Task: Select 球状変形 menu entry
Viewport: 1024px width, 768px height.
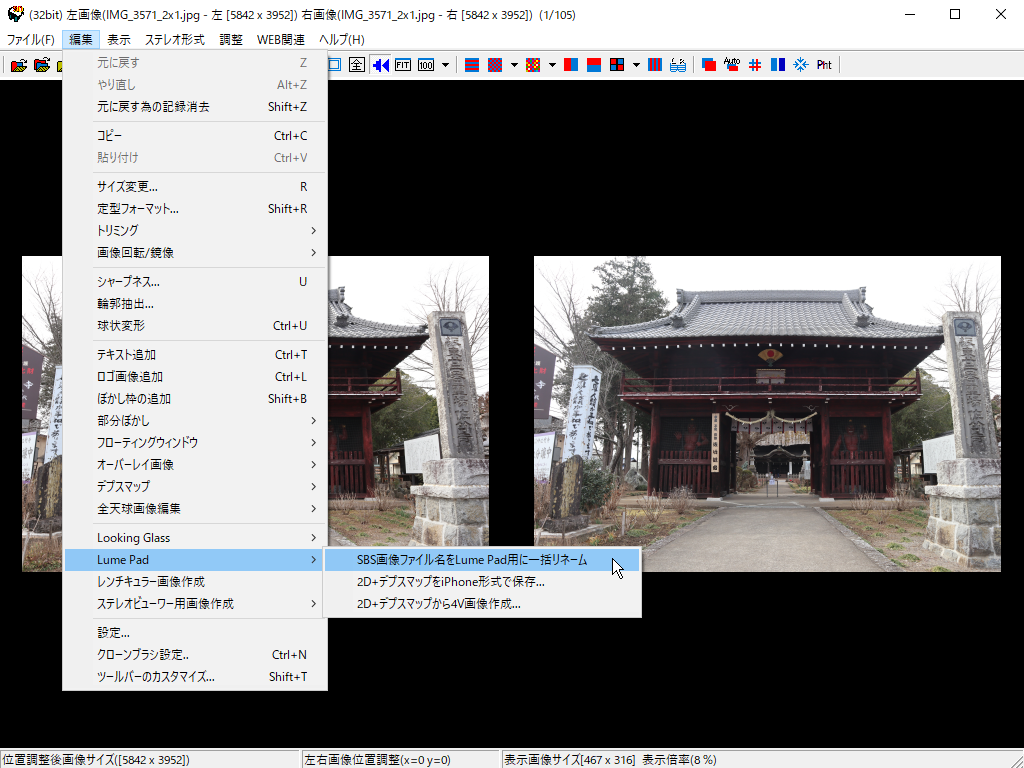Action: coord(195,326)
